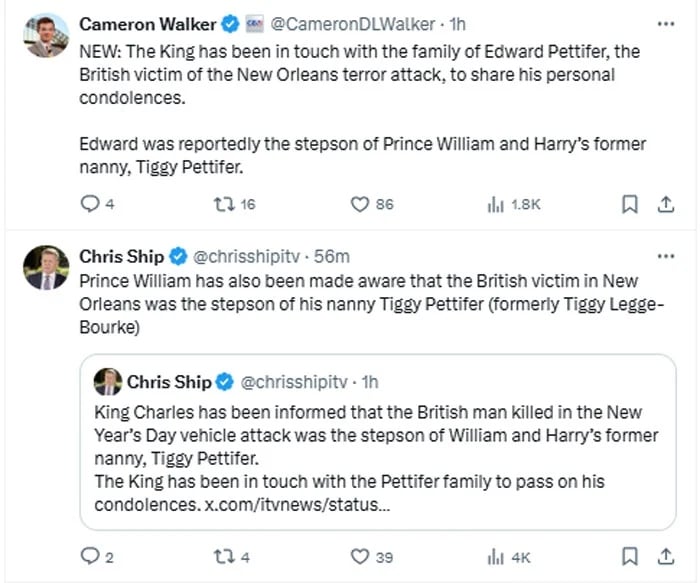Screen dimensions: 700x583
Task: Share Chris Ship's post
Action: pyautogui.click(x=664, y=556)
